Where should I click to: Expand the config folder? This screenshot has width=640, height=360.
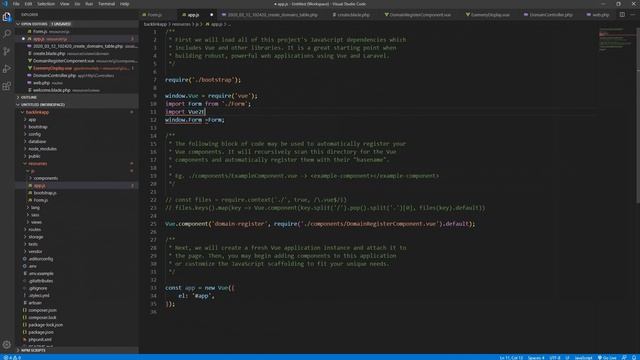[x=77, y=134]
